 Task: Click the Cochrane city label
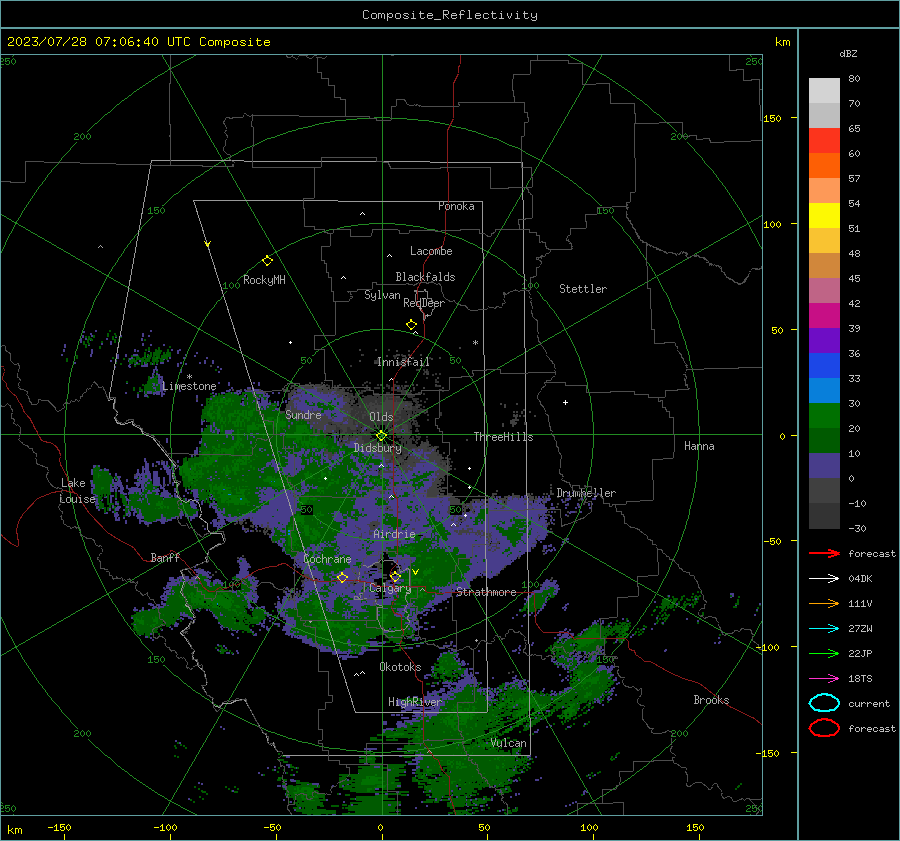327,559
